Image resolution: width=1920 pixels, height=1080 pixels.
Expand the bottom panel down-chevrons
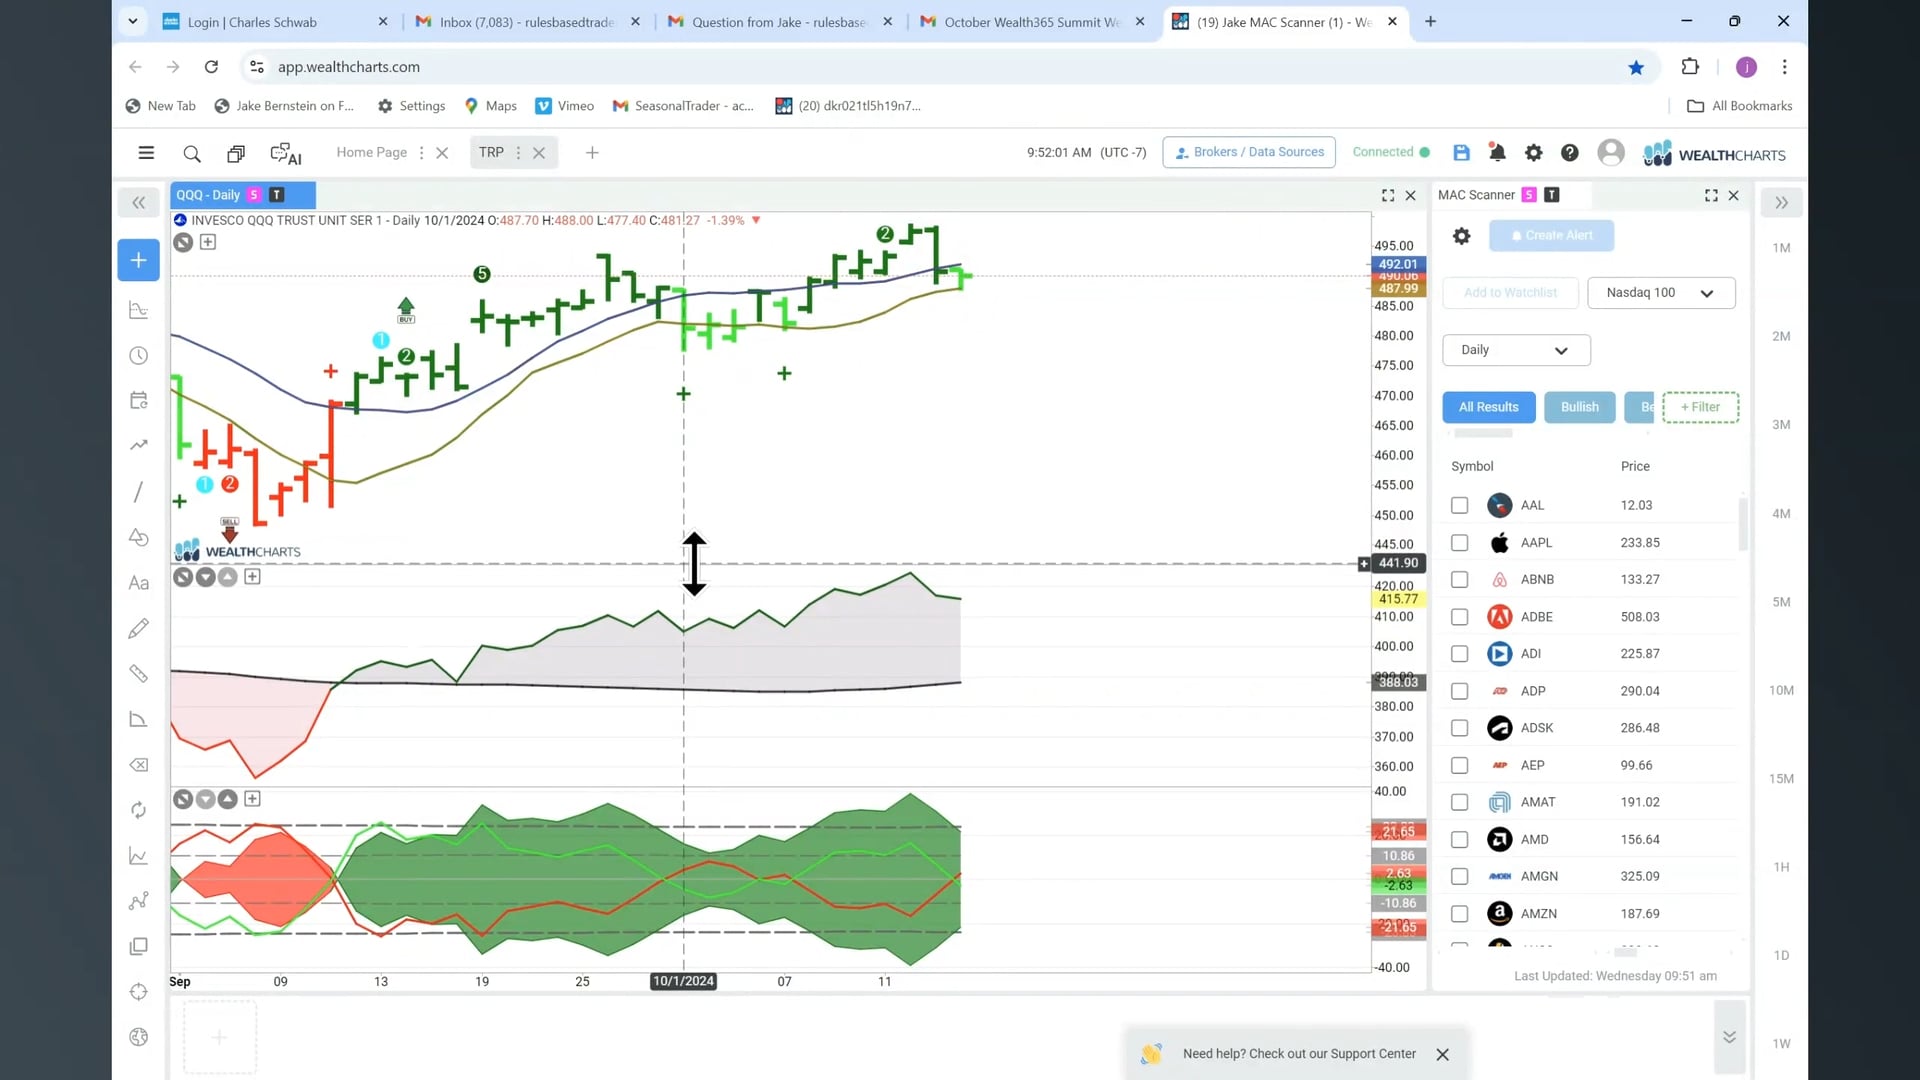[1729, 1037]
